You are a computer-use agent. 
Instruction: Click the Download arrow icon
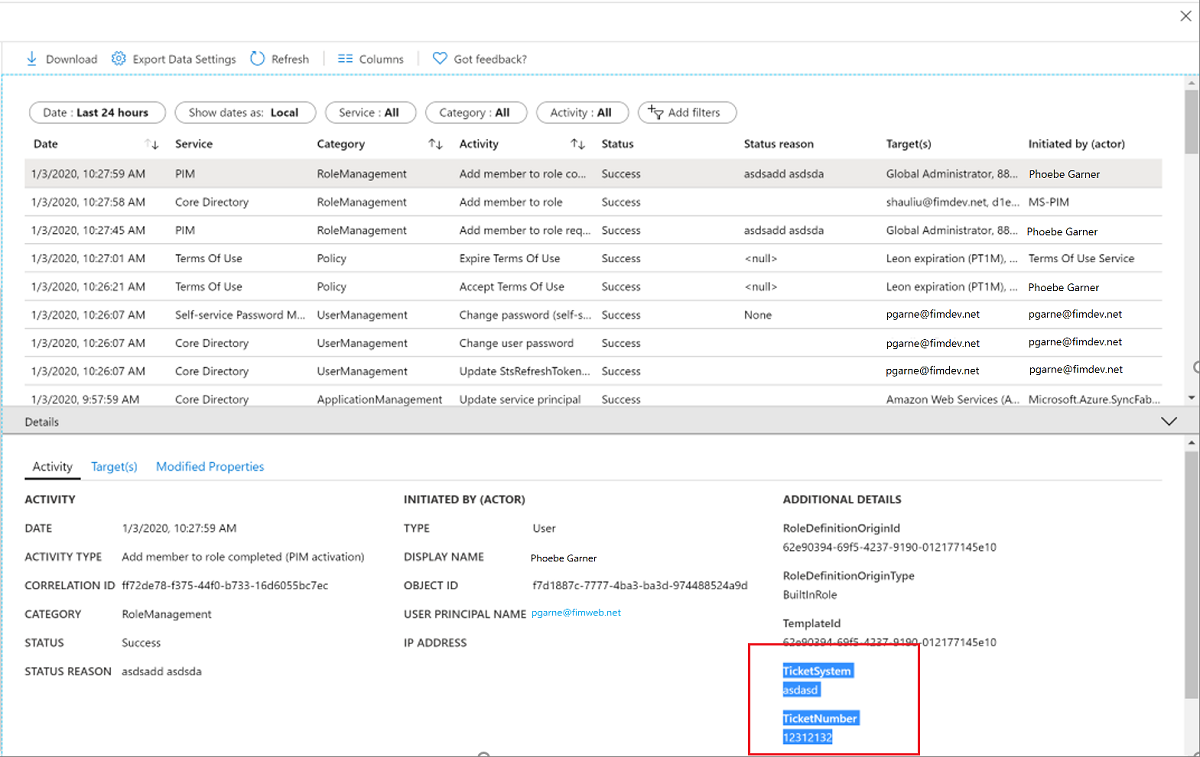[x=31, y=59]
